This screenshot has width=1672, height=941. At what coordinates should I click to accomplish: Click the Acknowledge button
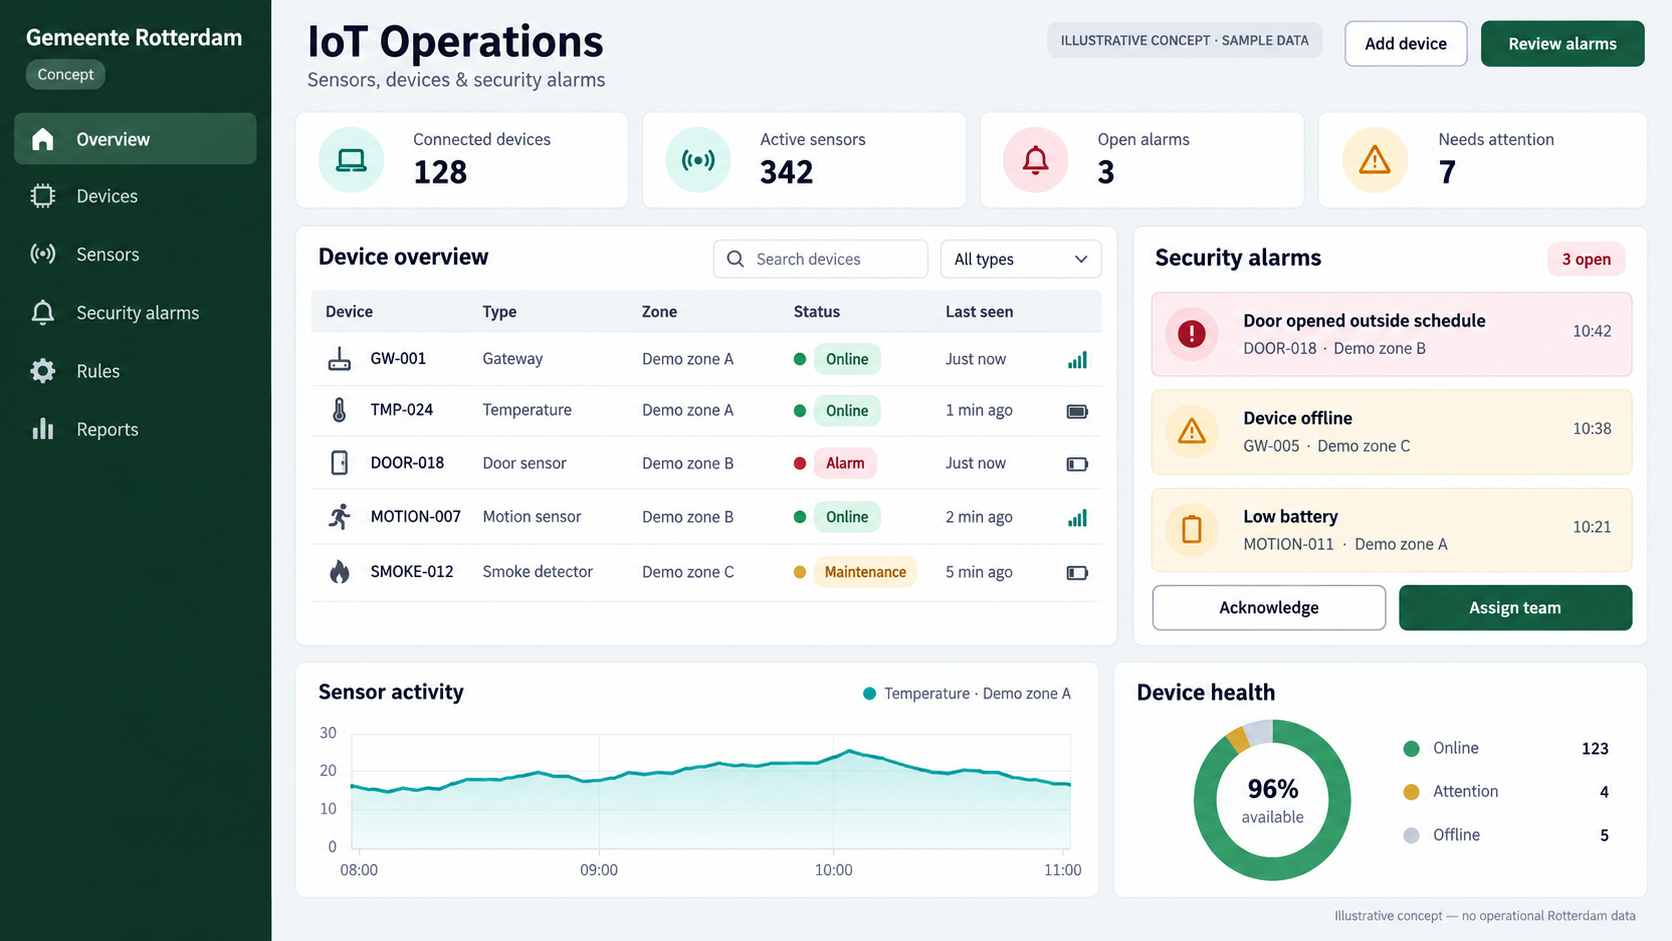(1269, 608)
